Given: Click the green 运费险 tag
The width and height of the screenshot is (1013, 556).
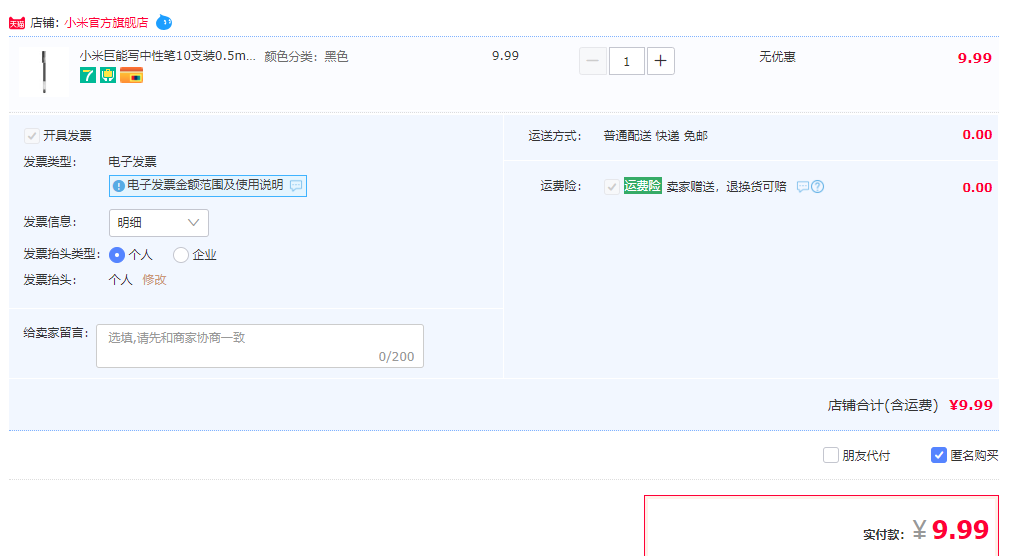Looking at the screenshot, I should (642, 186).
